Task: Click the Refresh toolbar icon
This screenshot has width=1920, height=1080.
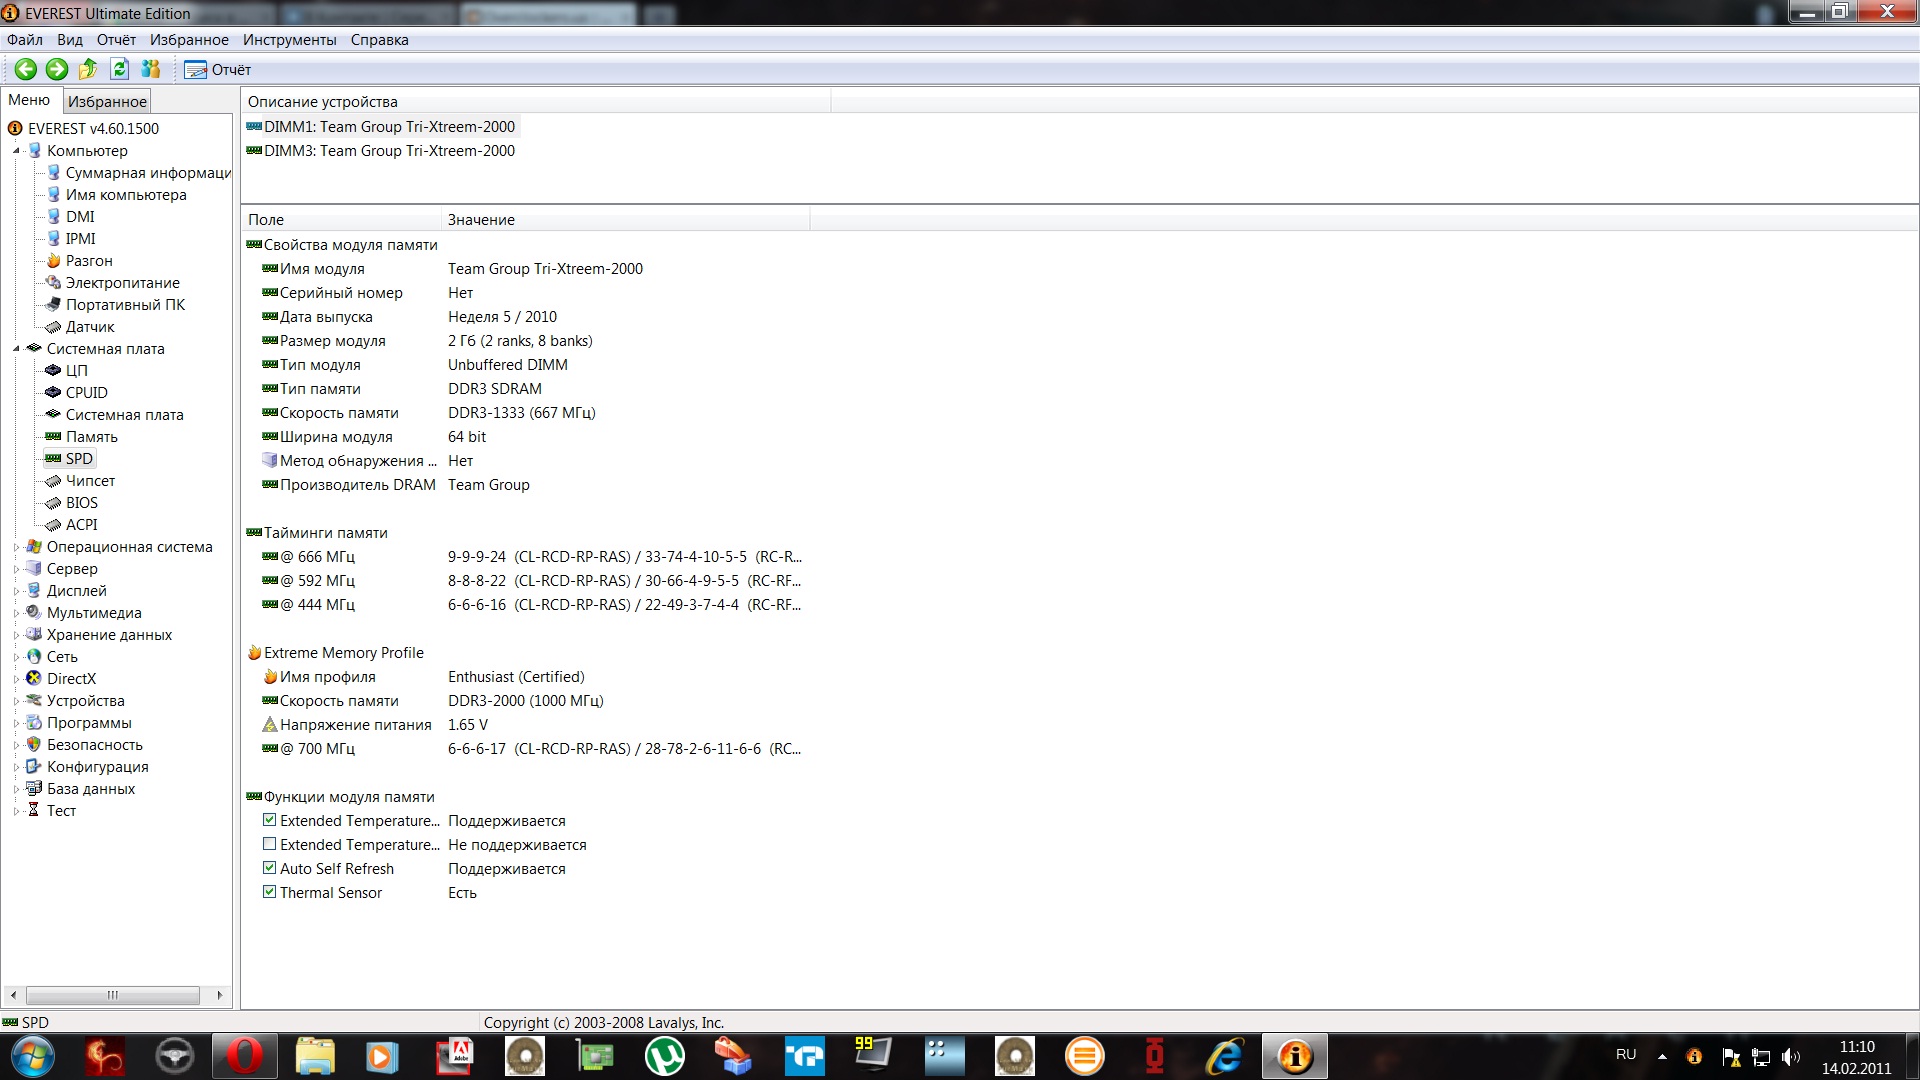Action: click(120, 69)
